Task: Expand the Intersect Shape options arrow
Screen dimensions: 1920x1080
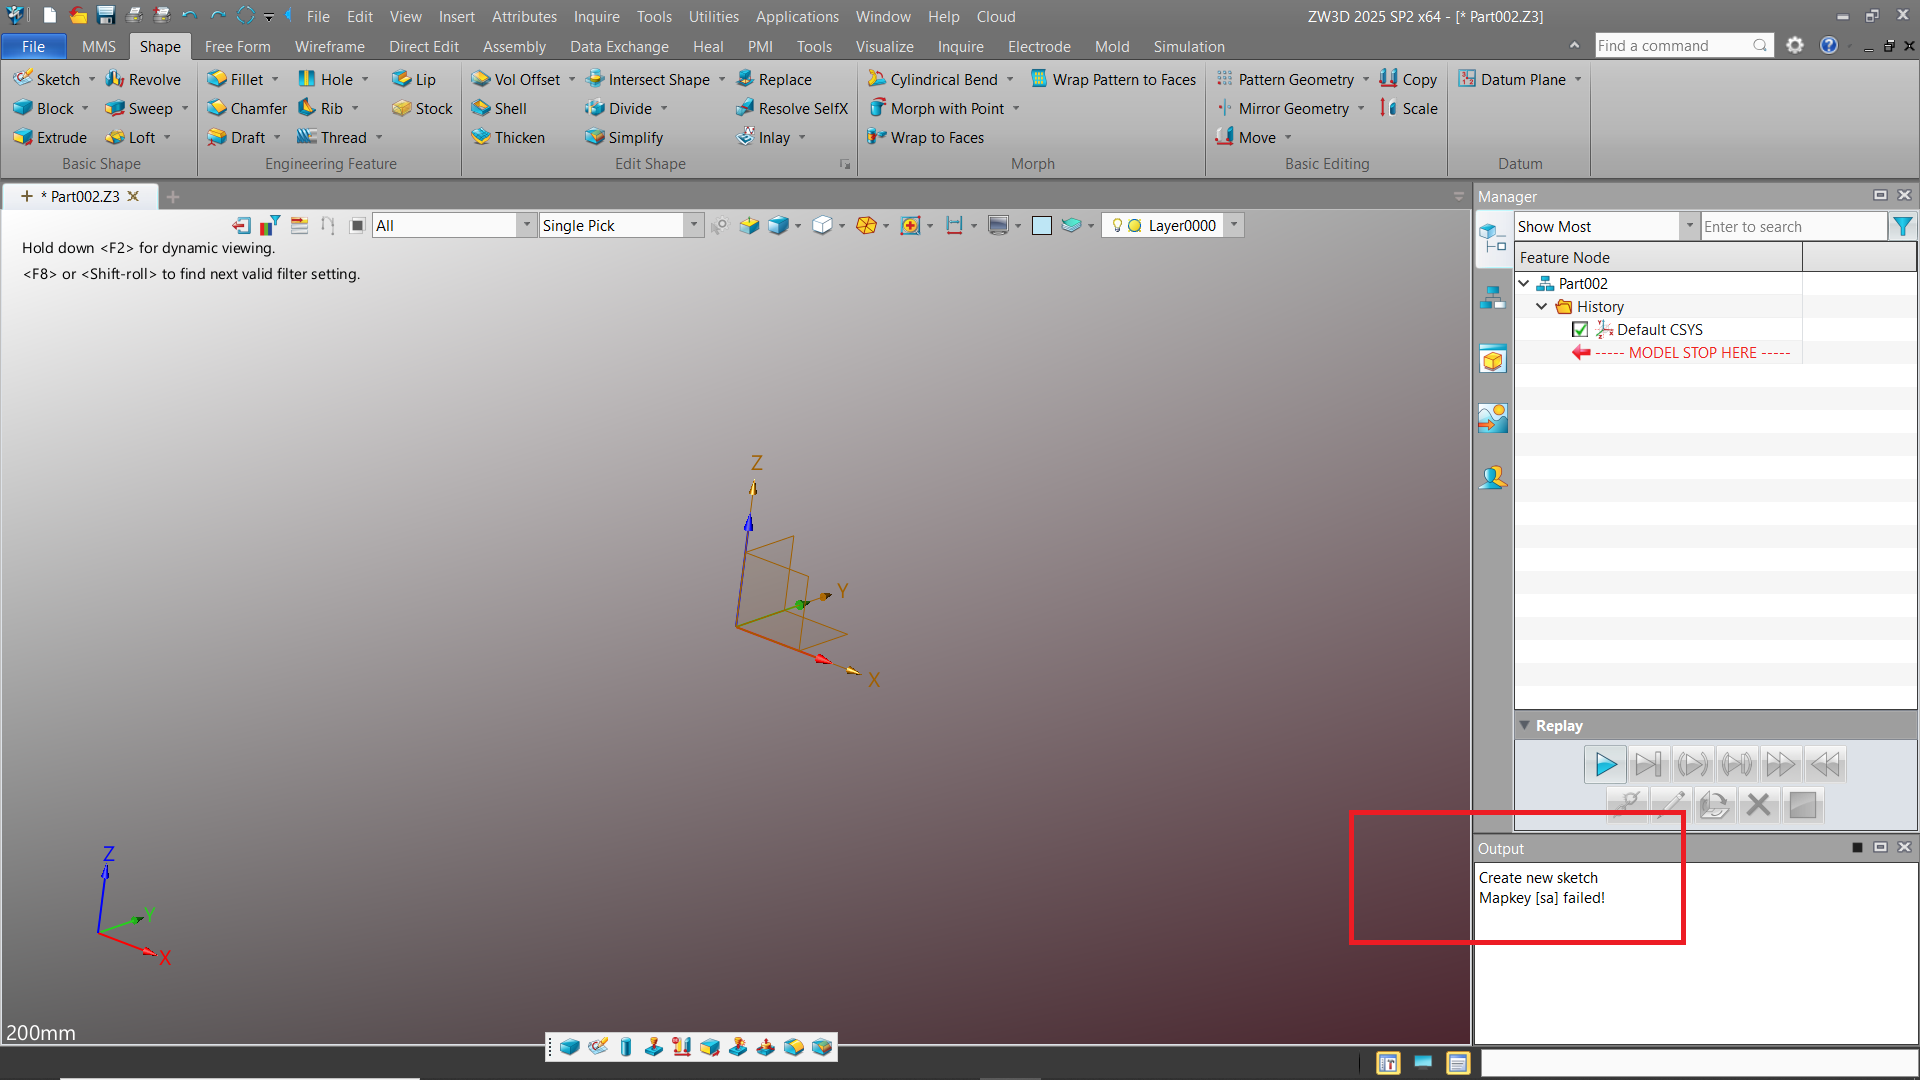Action: (722, 79)
